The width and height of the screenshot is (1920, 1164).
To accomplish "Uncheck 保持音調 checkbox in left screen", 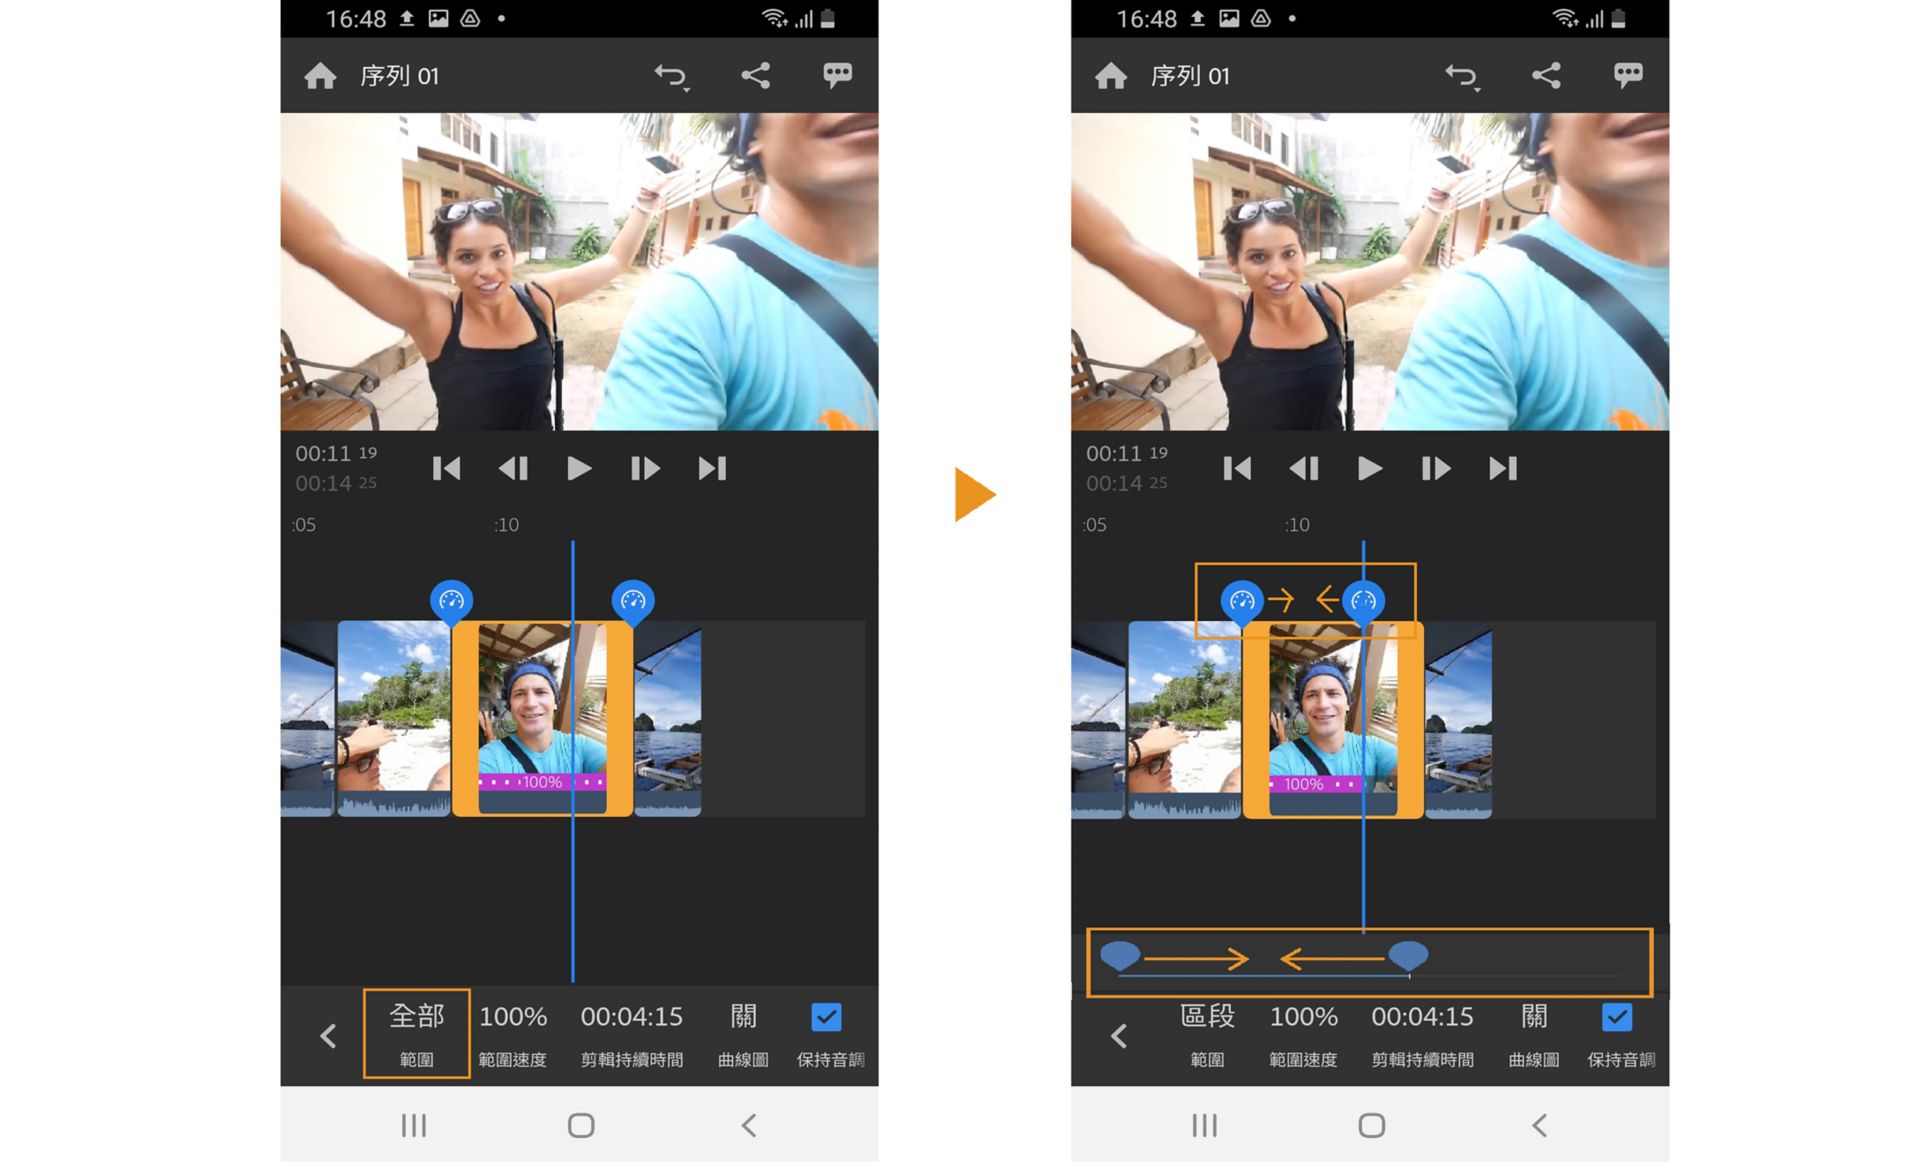I will click(826, 1017).
